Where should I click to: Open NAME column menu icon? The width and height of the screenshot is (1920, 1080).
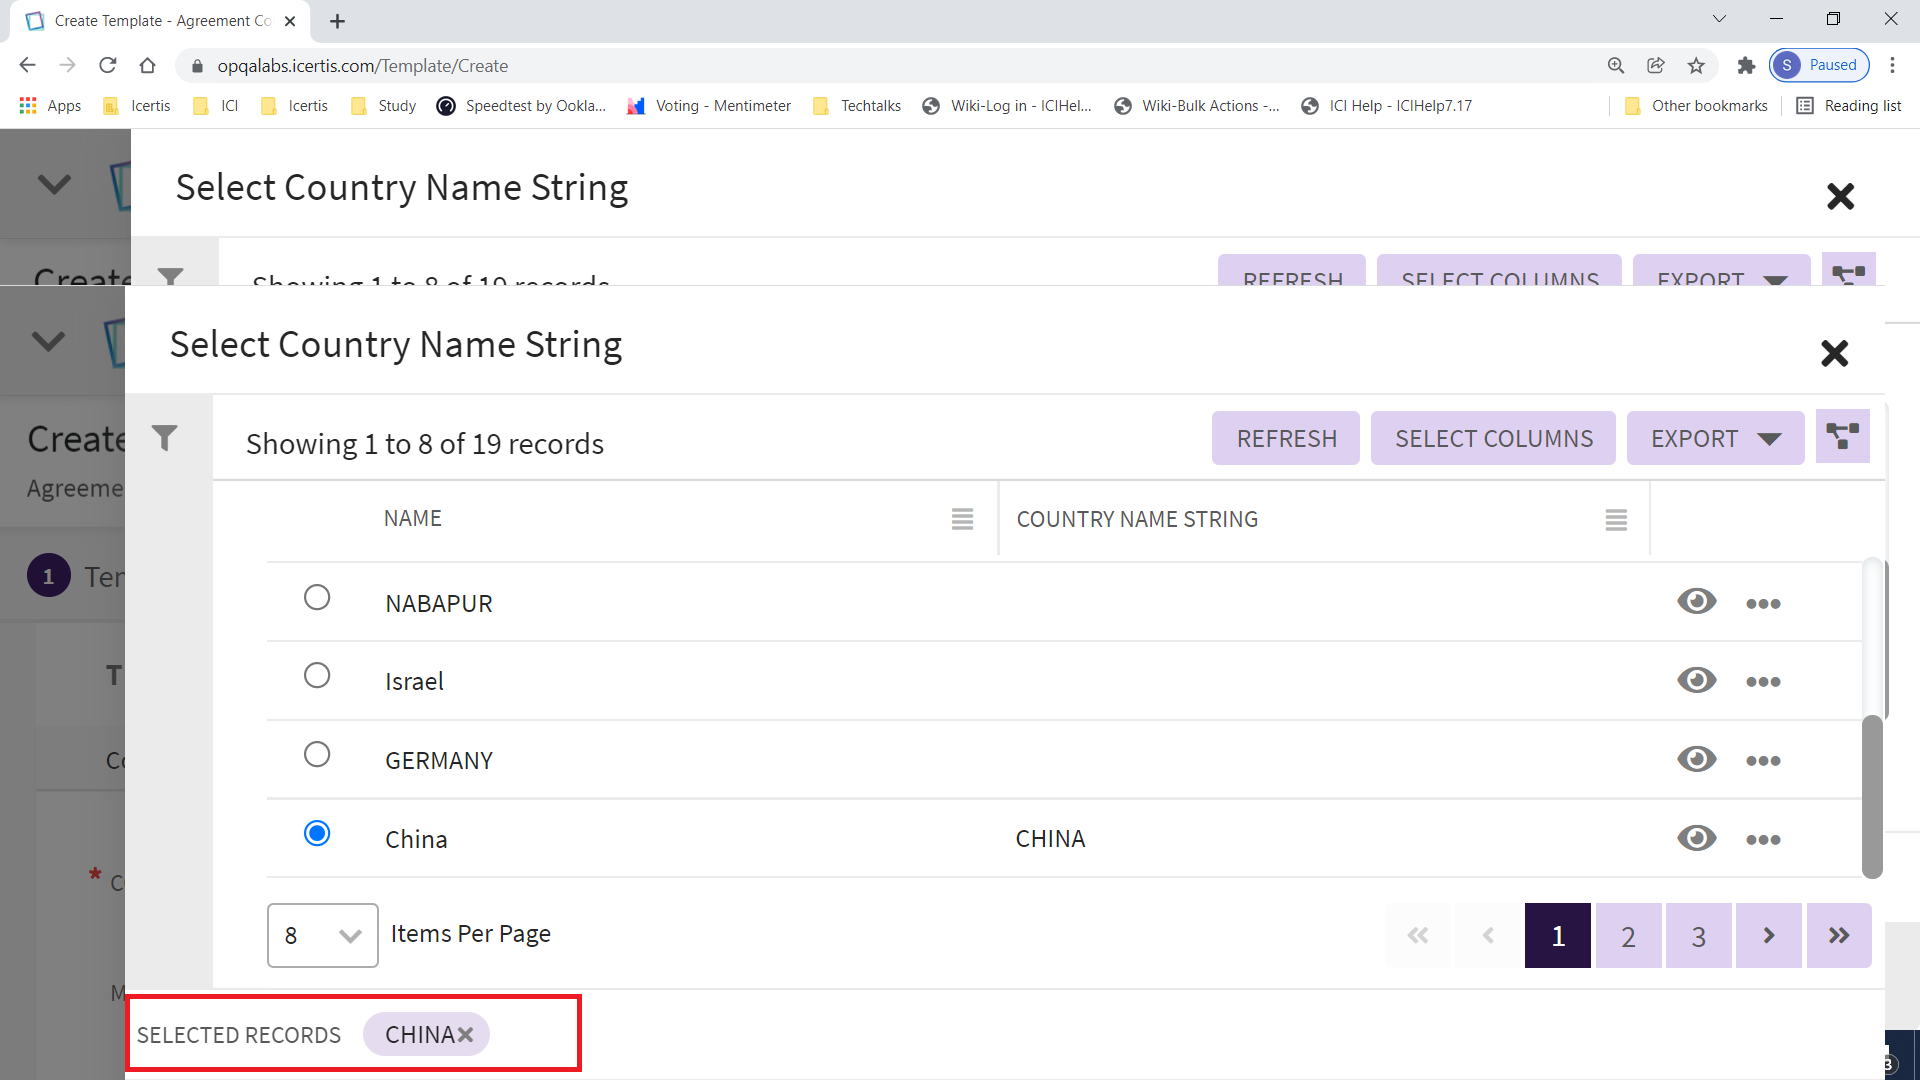point(962,519)
